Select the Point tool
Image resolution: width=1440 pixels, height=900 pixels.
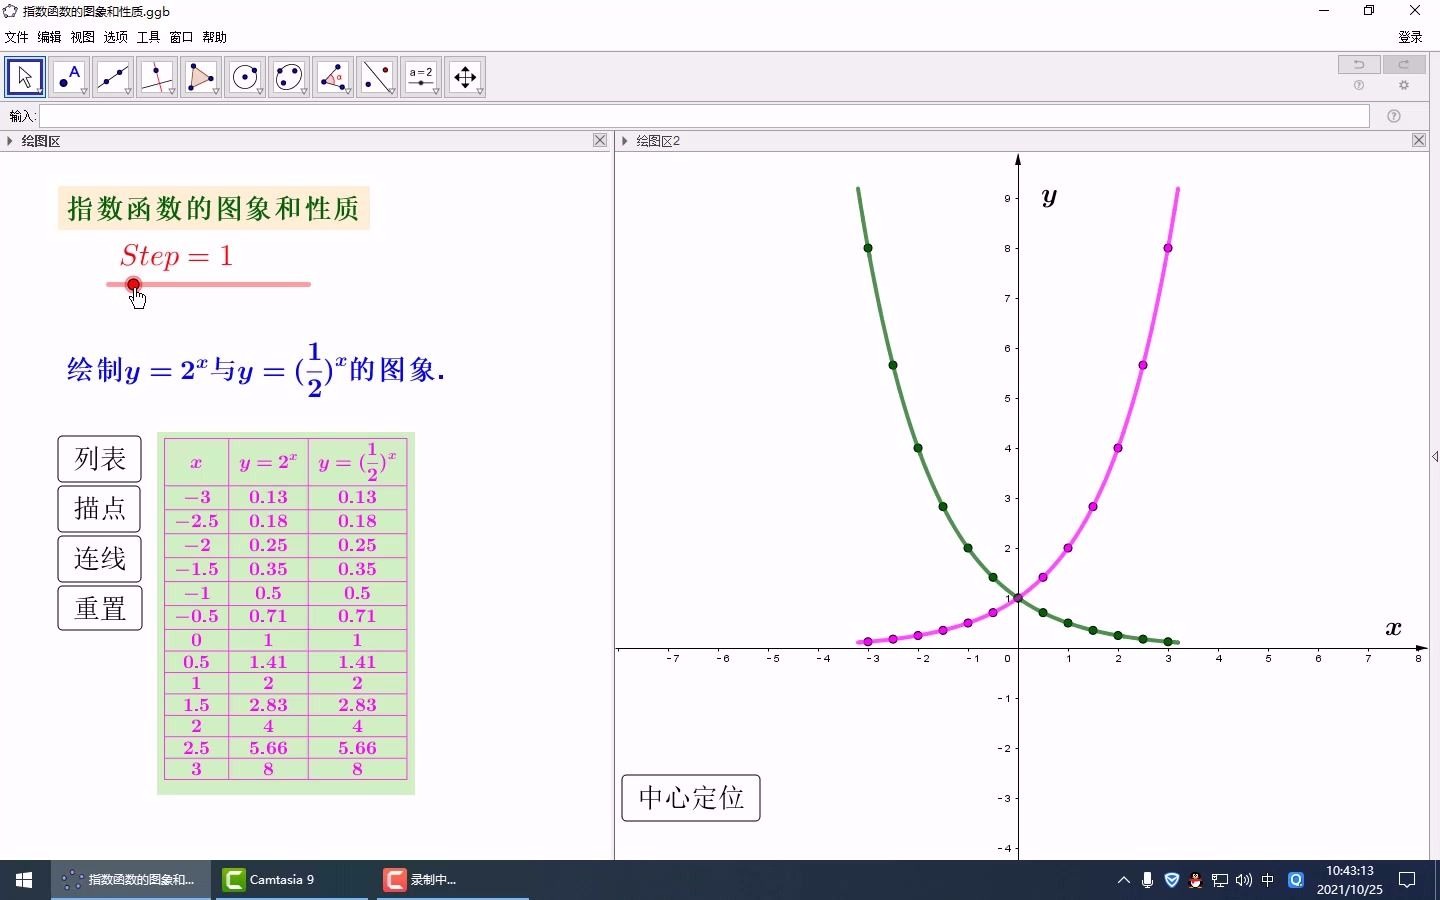coord(69,77)
